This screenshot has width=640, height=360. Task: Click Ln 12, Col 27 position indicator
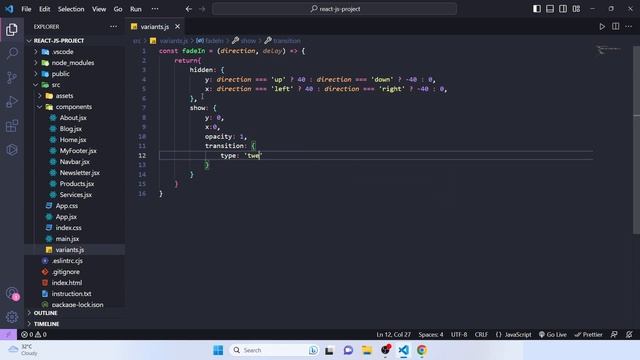click(393, 334)
